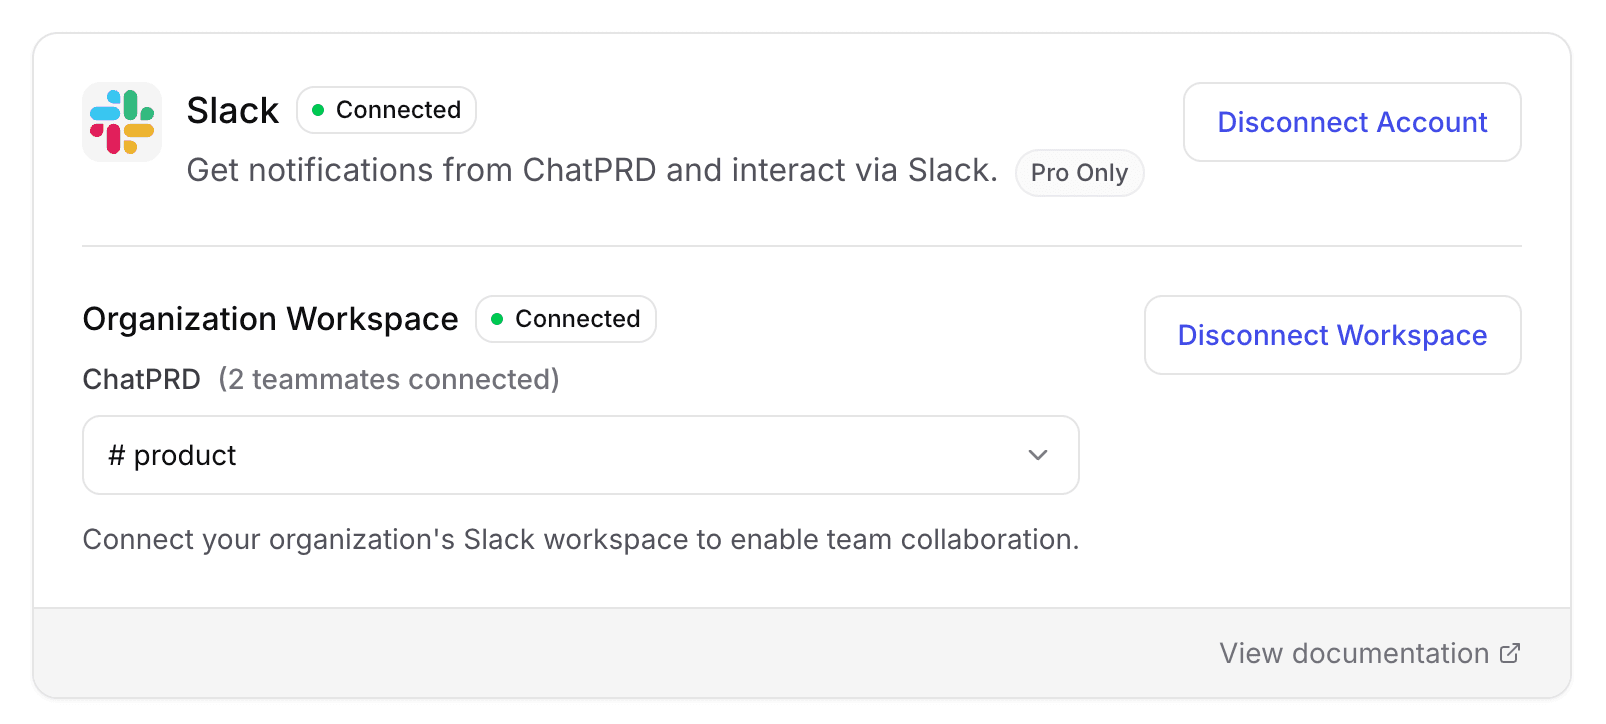Viewport: 1606px width, 724px height.
Task: Click the Organization Workspace heading
Action: pos(270,319)
